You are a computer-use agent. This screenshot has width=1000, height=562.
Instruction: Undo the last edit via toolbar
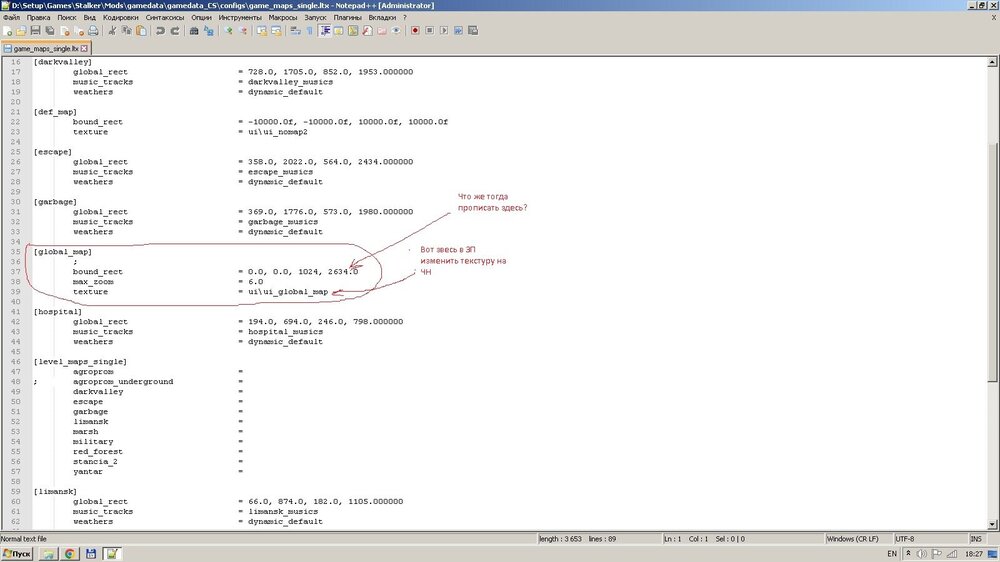pos(160,31)
